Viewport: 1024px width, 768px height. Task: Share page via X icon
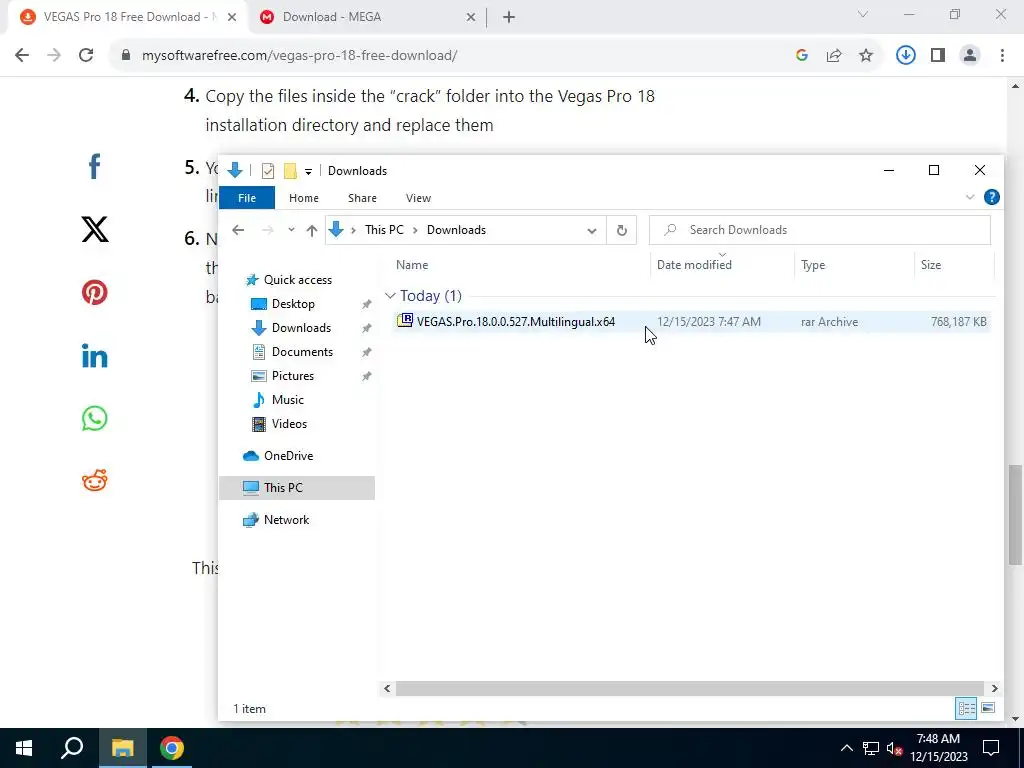pos(95,229)
